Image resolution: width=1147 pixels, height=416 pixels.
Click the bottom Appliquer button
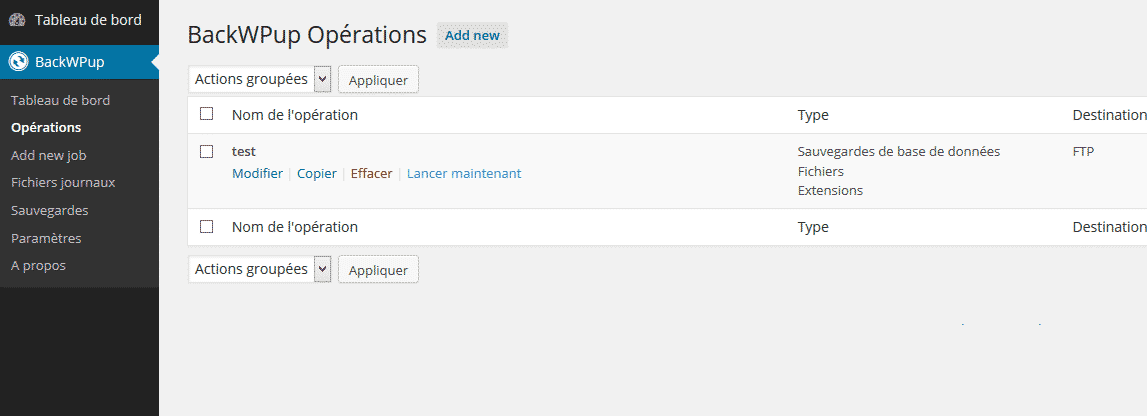click(378, 270)
